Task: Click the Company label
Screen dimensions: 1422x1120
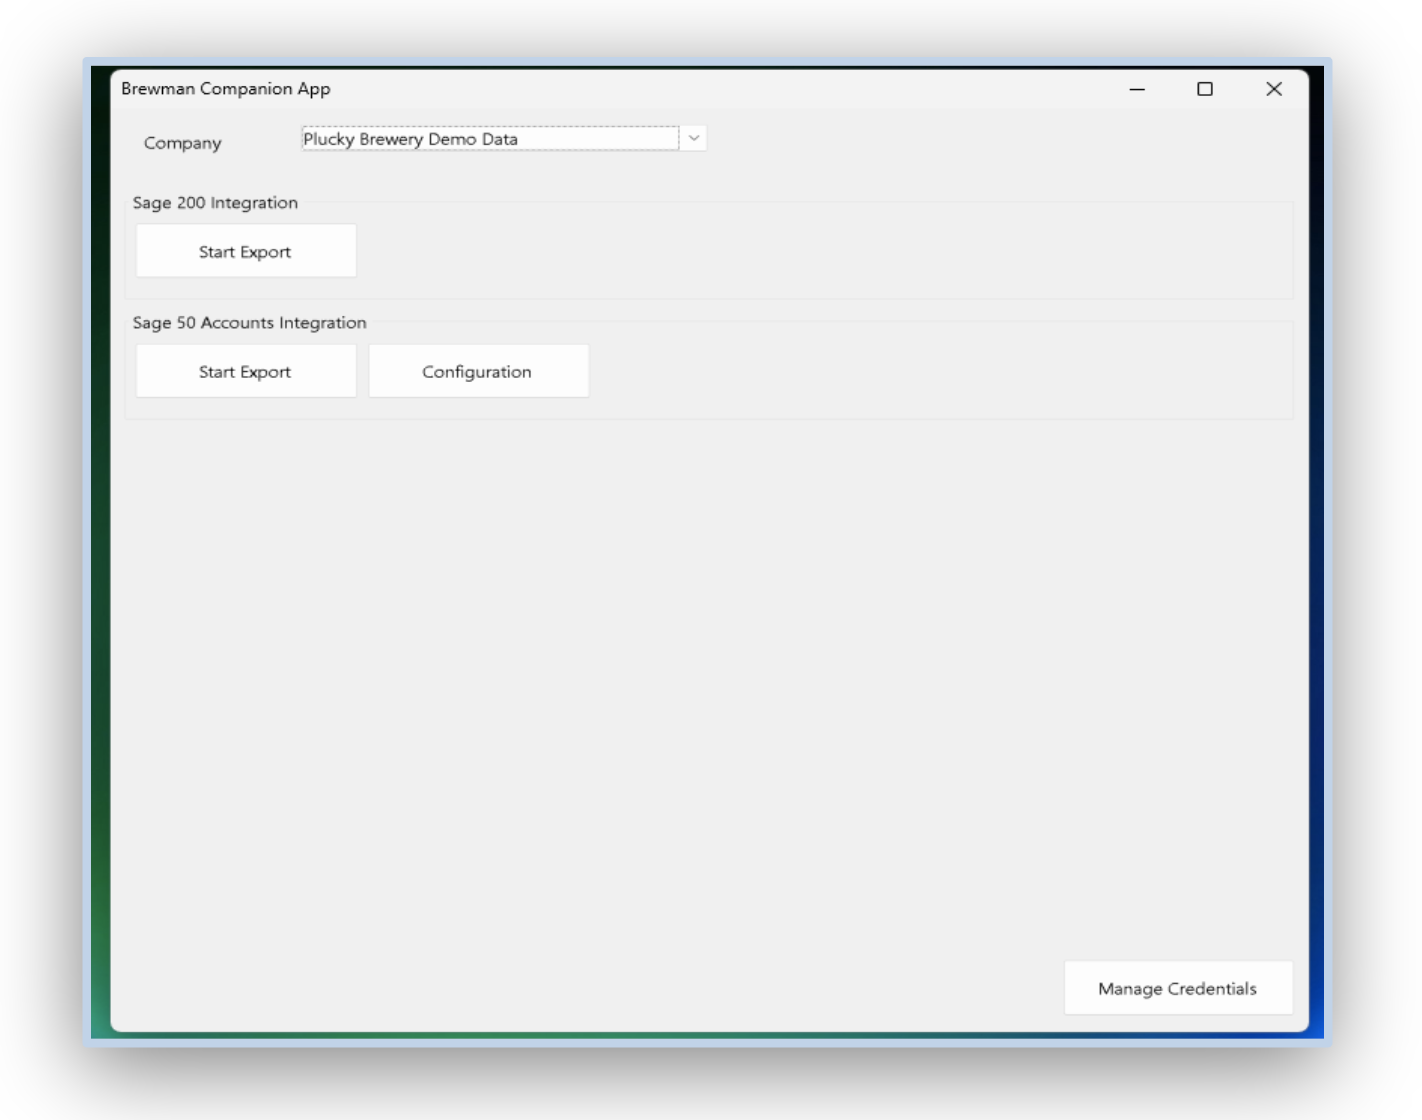Action: coord(183,143)
